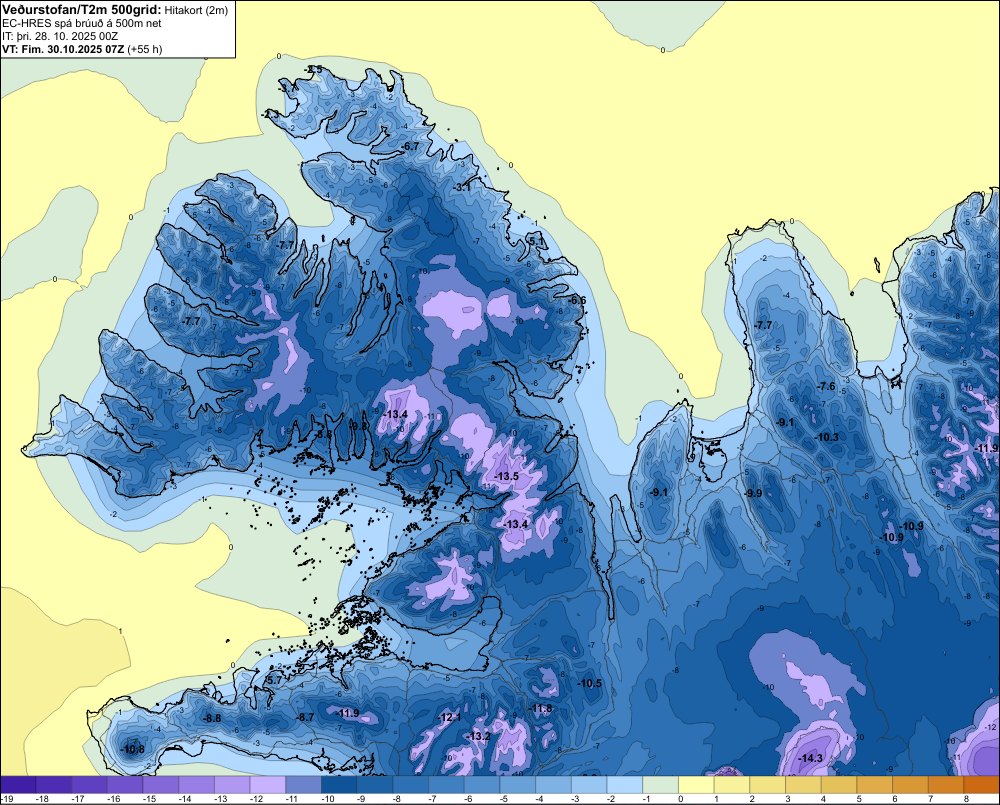
Task: Pick the darkest purple legend swatch after -19
Action: click(18, 785)
